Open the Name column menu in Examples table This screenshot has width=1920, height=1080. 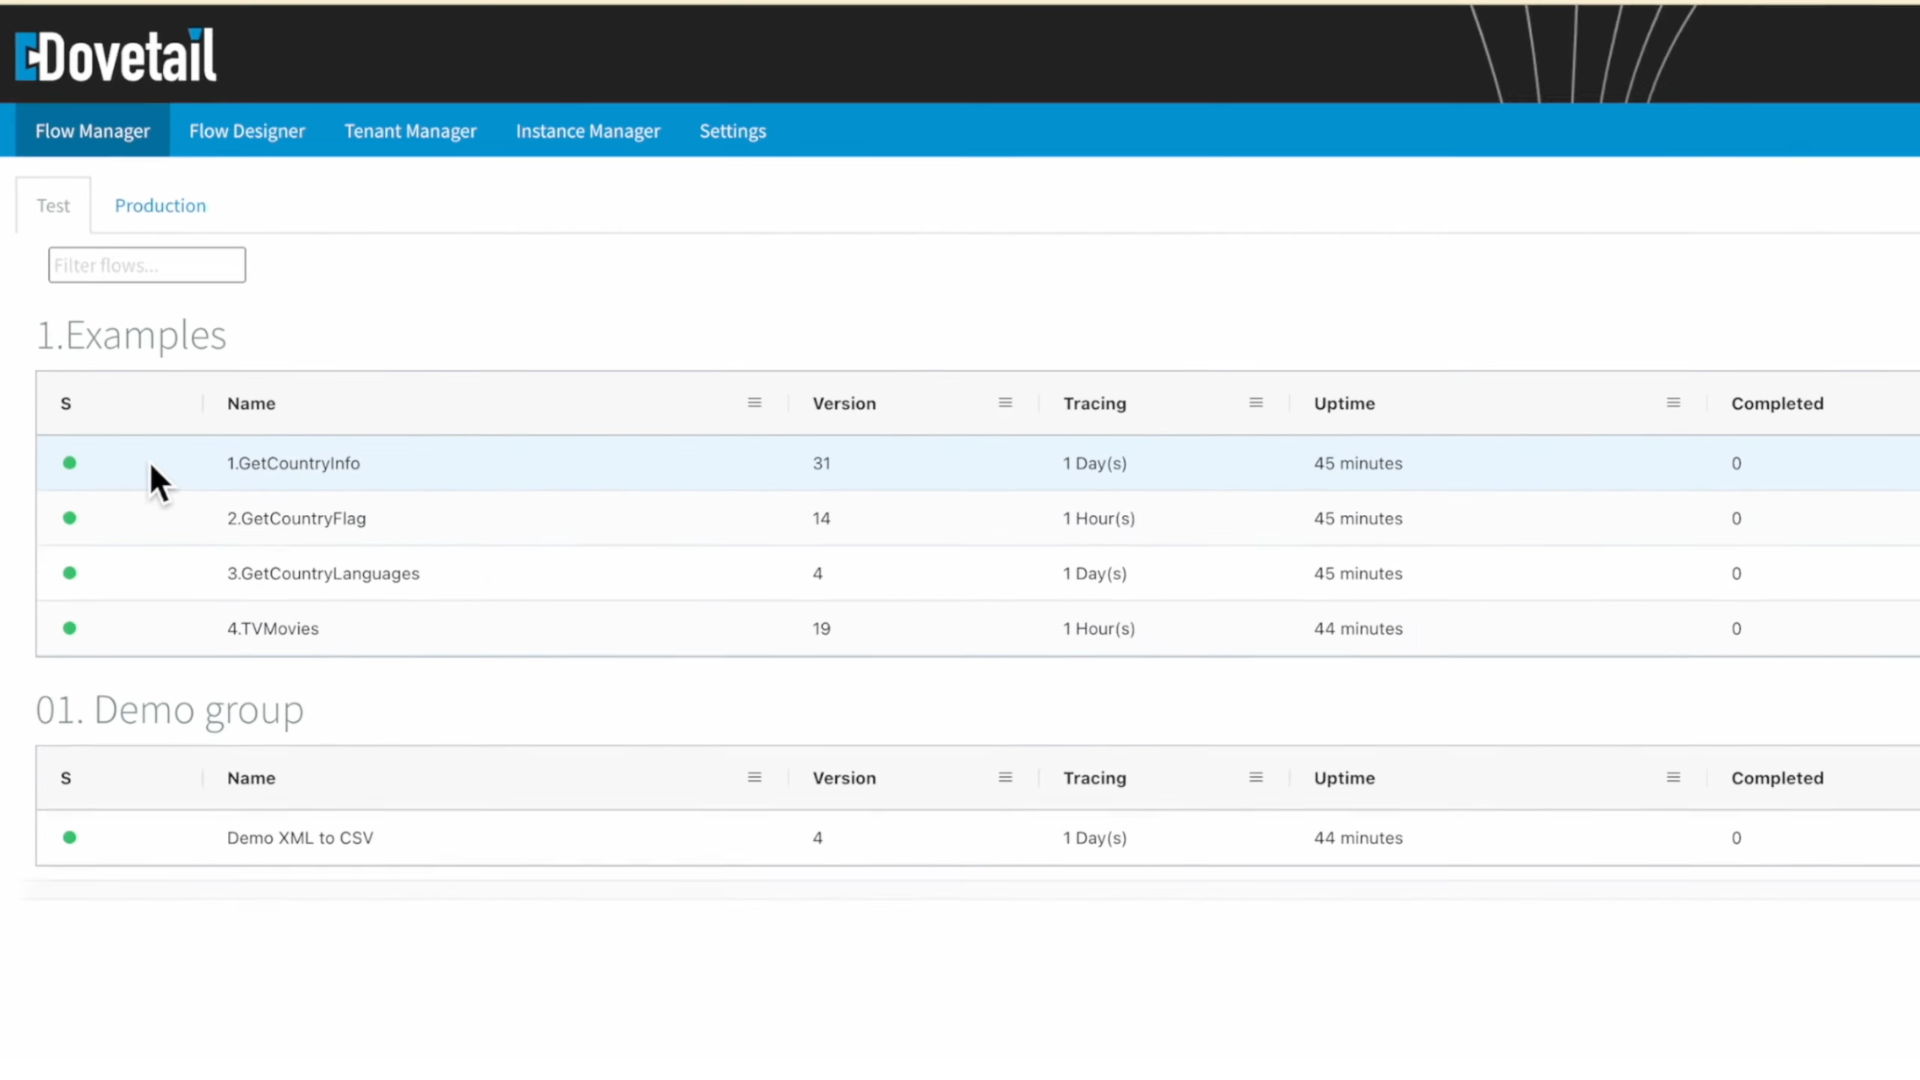tap(754, 403)
